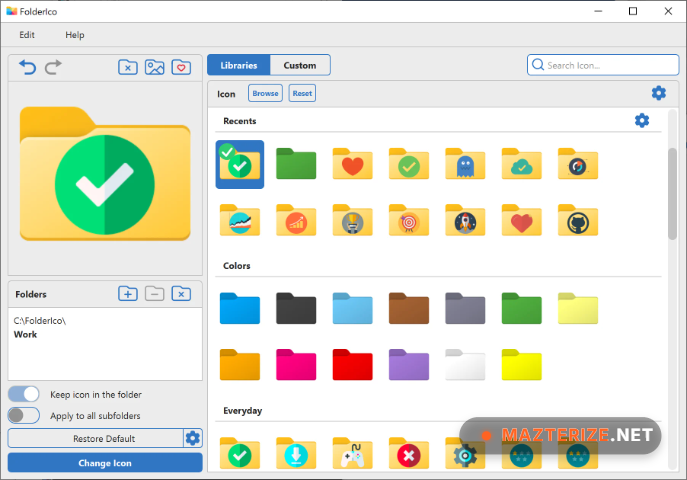687x480 pixels.
Task: Open the Icon panel settings gear
Action: click(659, 93)
